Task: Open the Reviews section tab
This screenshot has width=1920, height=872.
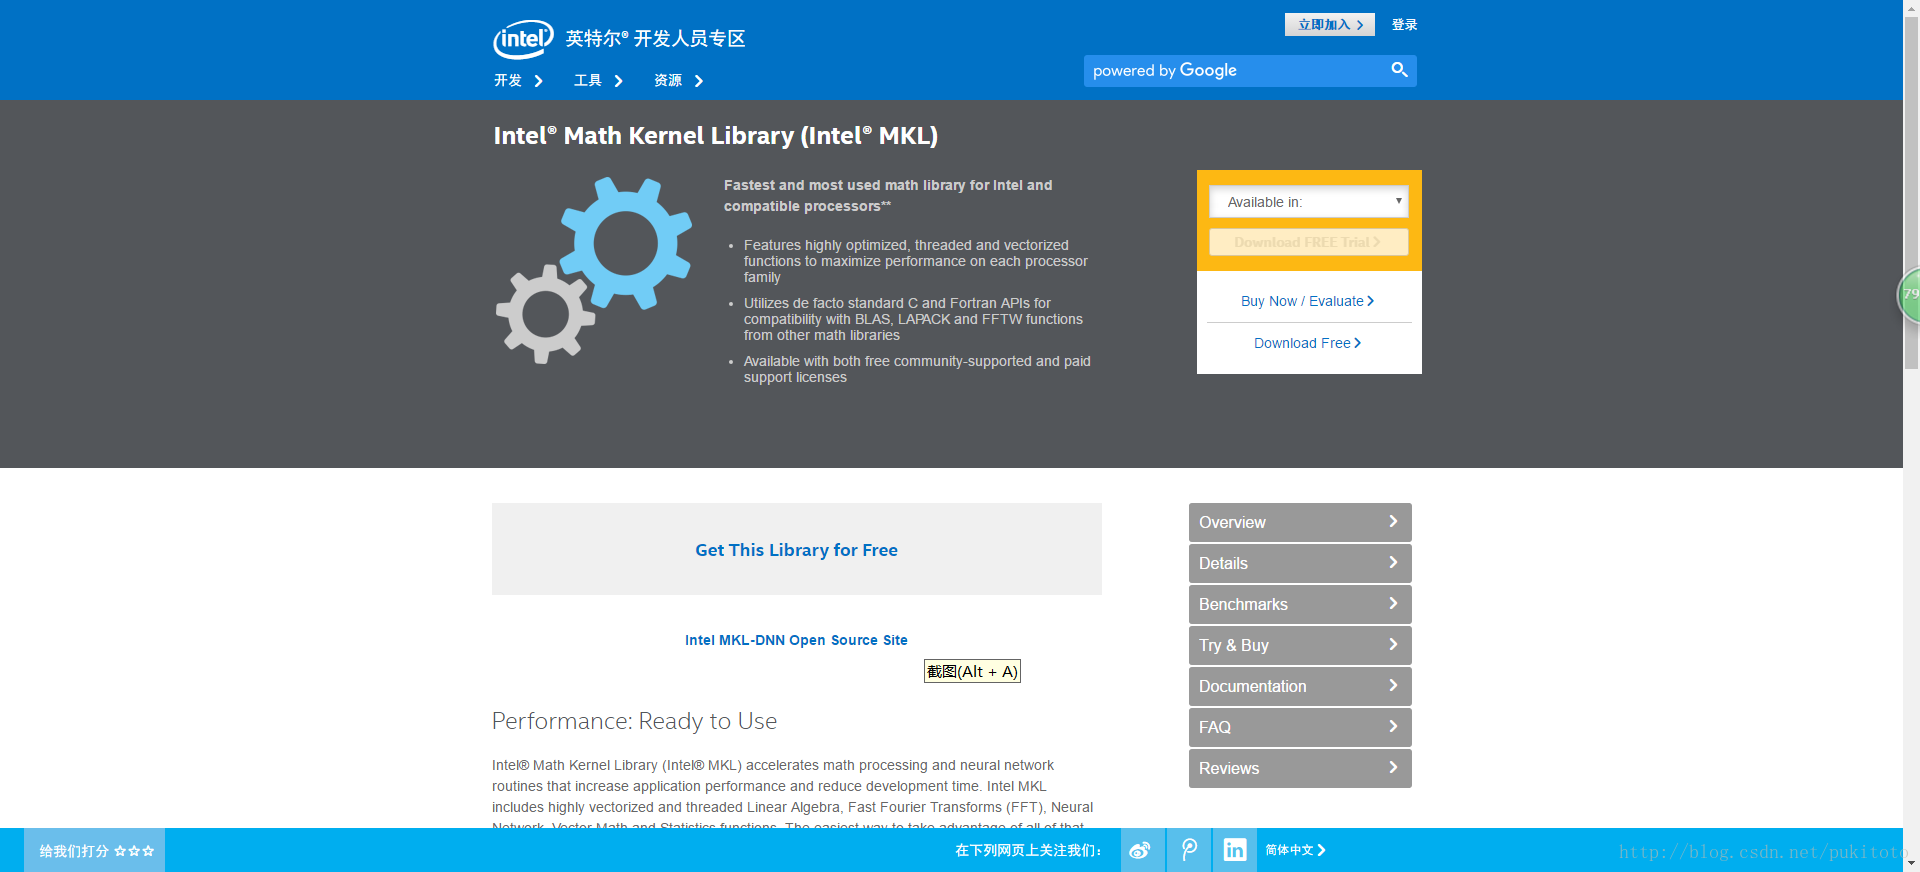Action: (x=1300, y=768)
